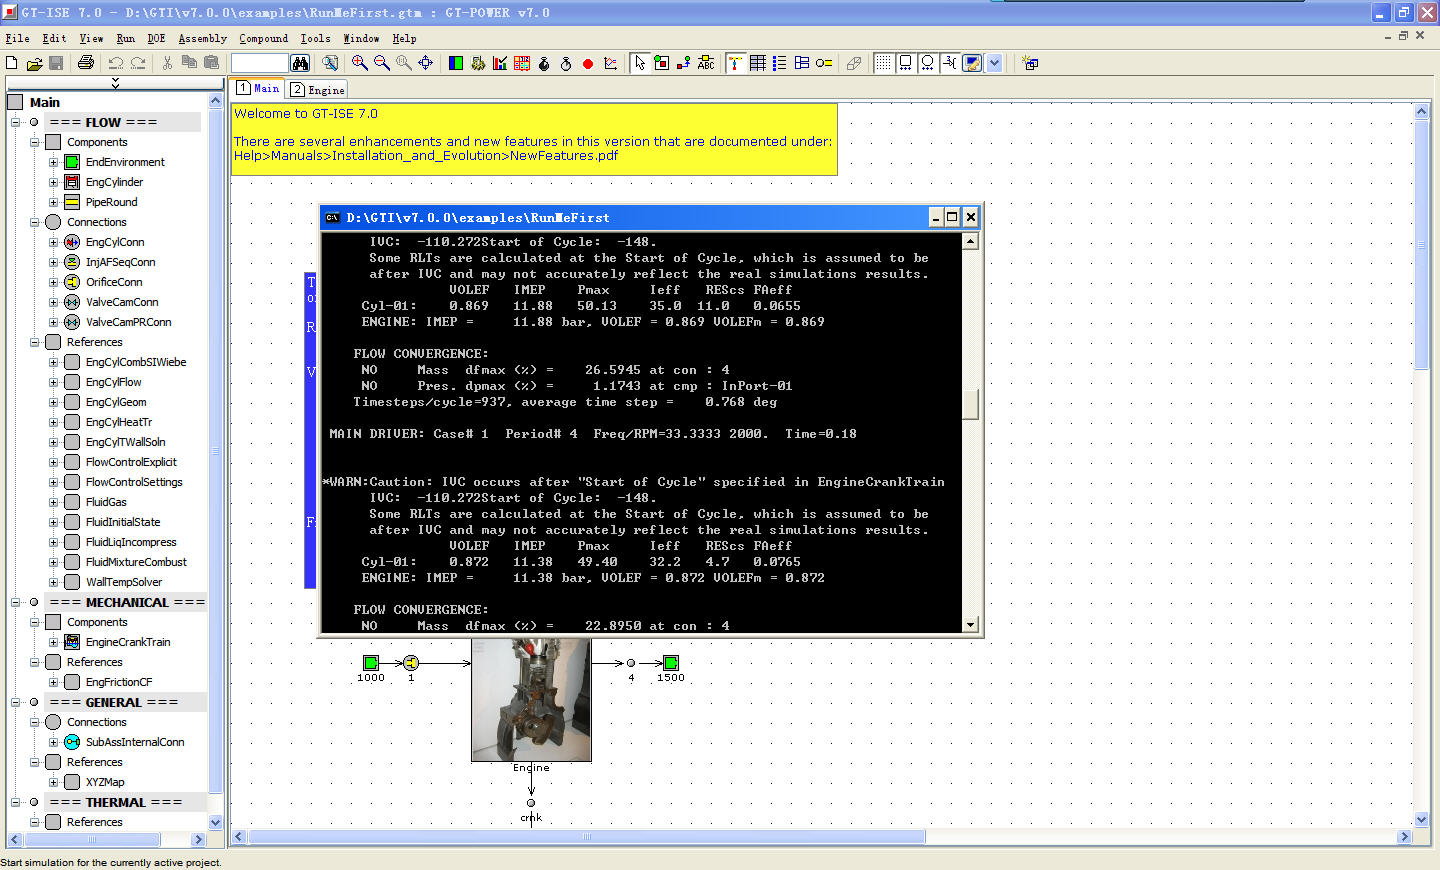
Task: Click the black stopwatch icon
Action: click(x=544, y=63)
